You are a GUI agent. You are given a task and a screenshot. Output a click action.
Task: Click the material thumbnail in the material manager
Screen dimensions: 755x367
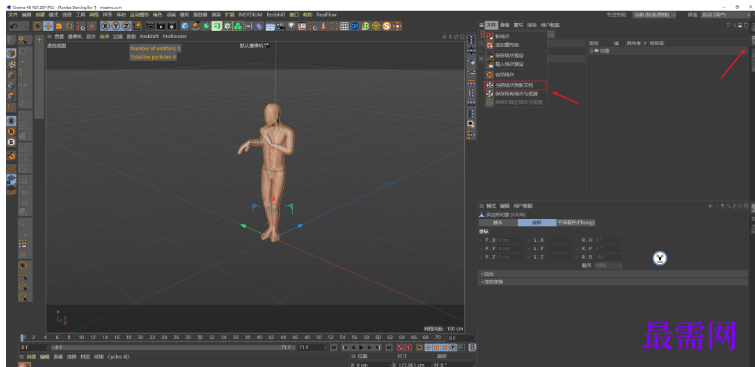(25, 365)
